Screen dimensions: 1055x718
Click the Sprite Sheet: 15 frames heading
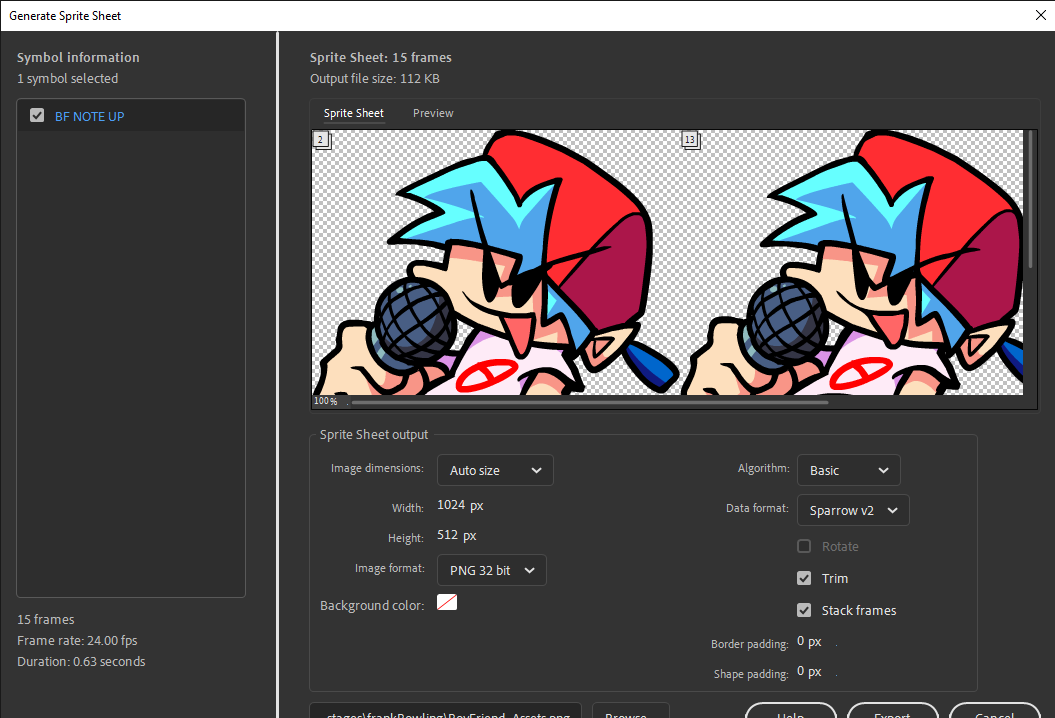click(x=381, y=58)
